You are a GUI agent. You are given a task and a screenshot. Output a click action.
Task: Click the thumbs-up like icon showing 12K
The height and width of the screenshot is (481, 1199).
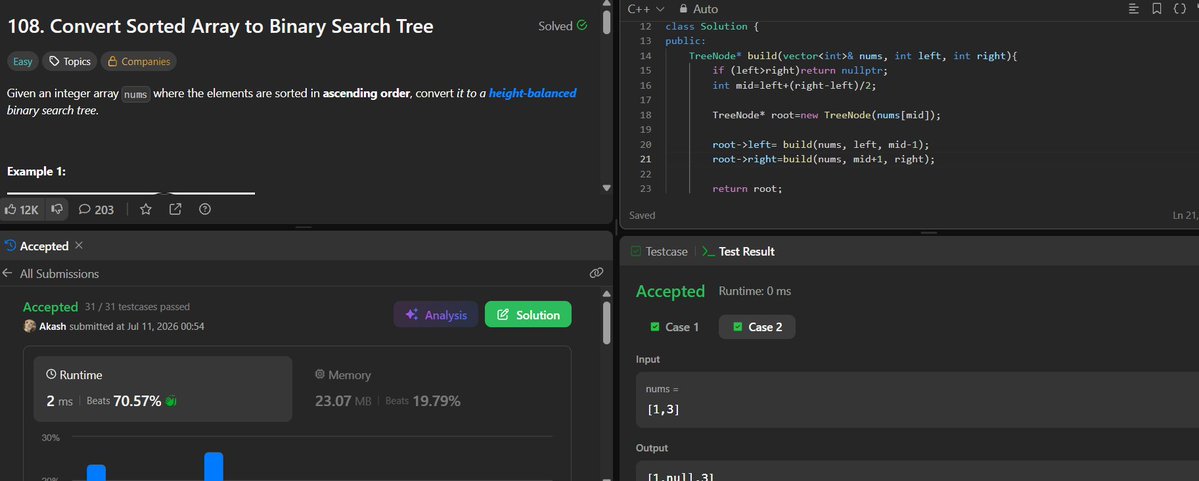coord(11,209)
